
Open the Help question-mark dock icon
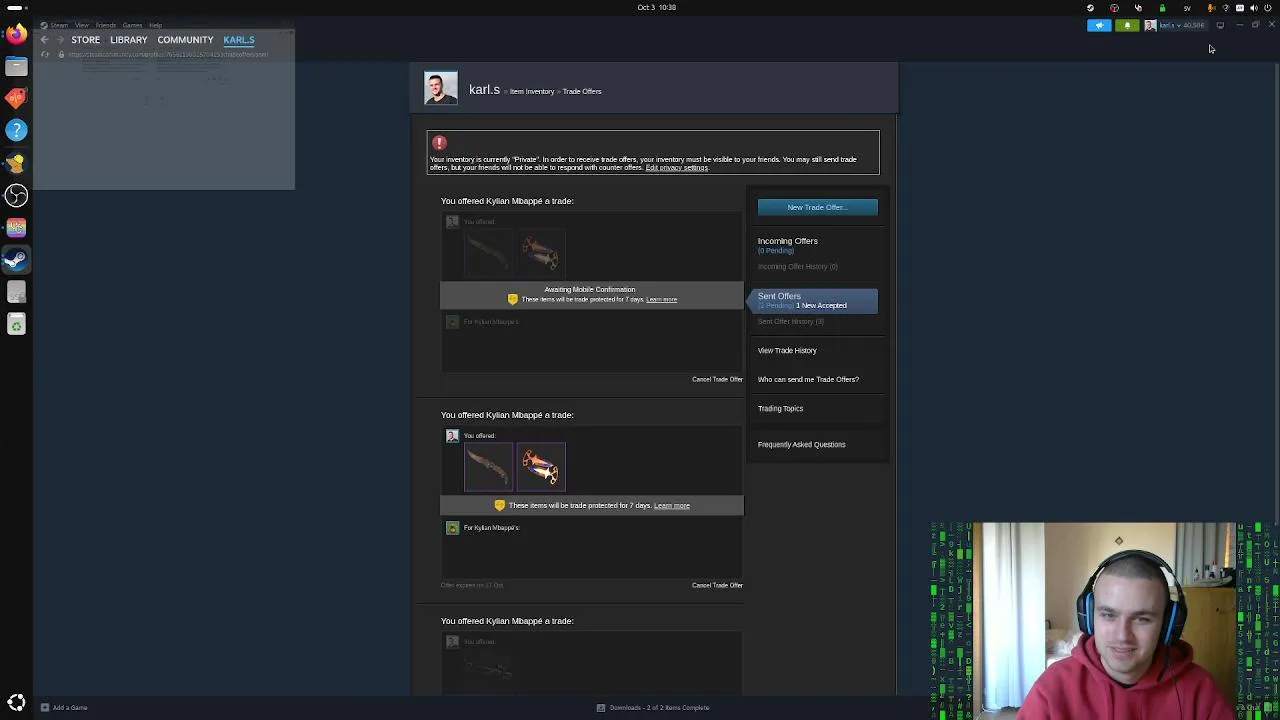click(16, 130)
